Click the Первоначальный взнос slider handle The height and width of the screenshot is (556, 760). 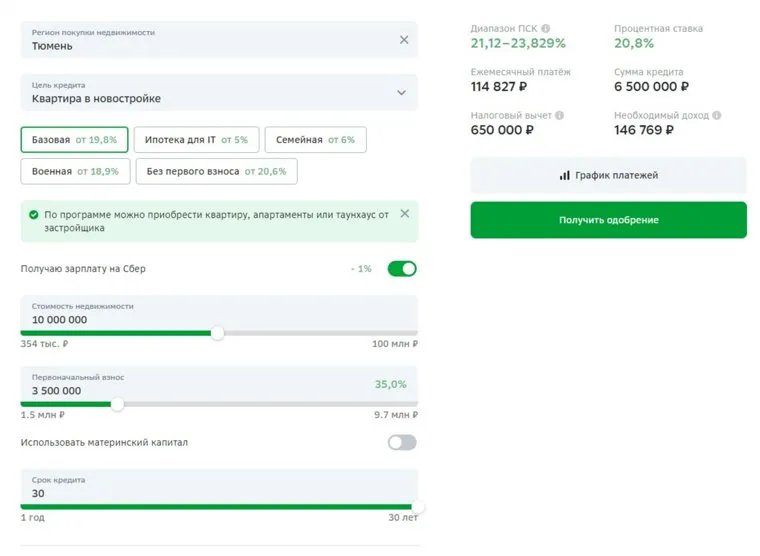(117, 404)
